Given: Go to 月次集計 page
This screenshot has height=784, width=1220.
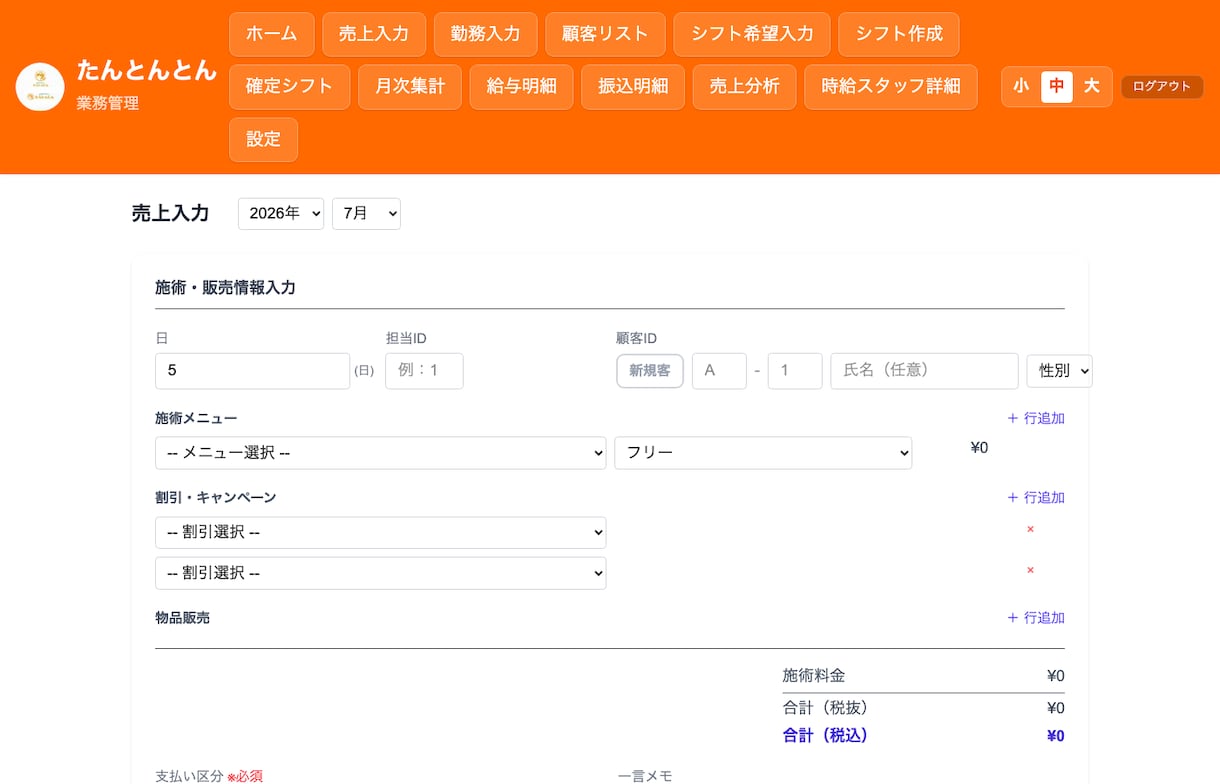Looking at the screenshot, I should [410, 87].
